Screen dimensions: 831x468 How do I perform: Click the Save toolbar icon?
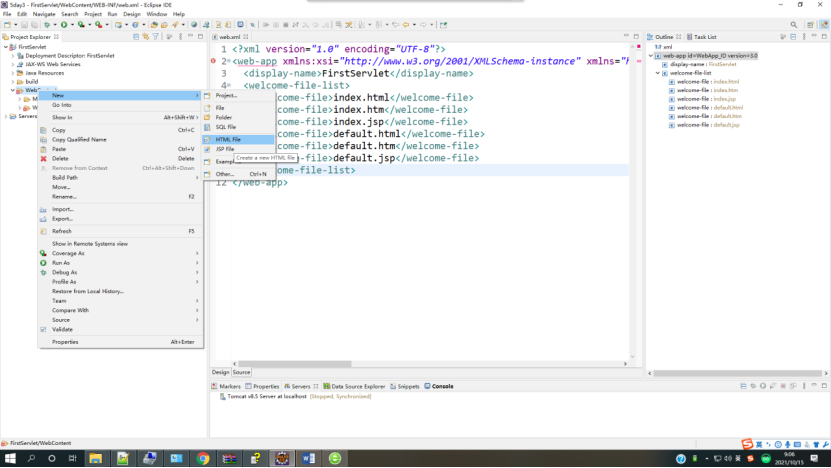(x=24, y=25)
